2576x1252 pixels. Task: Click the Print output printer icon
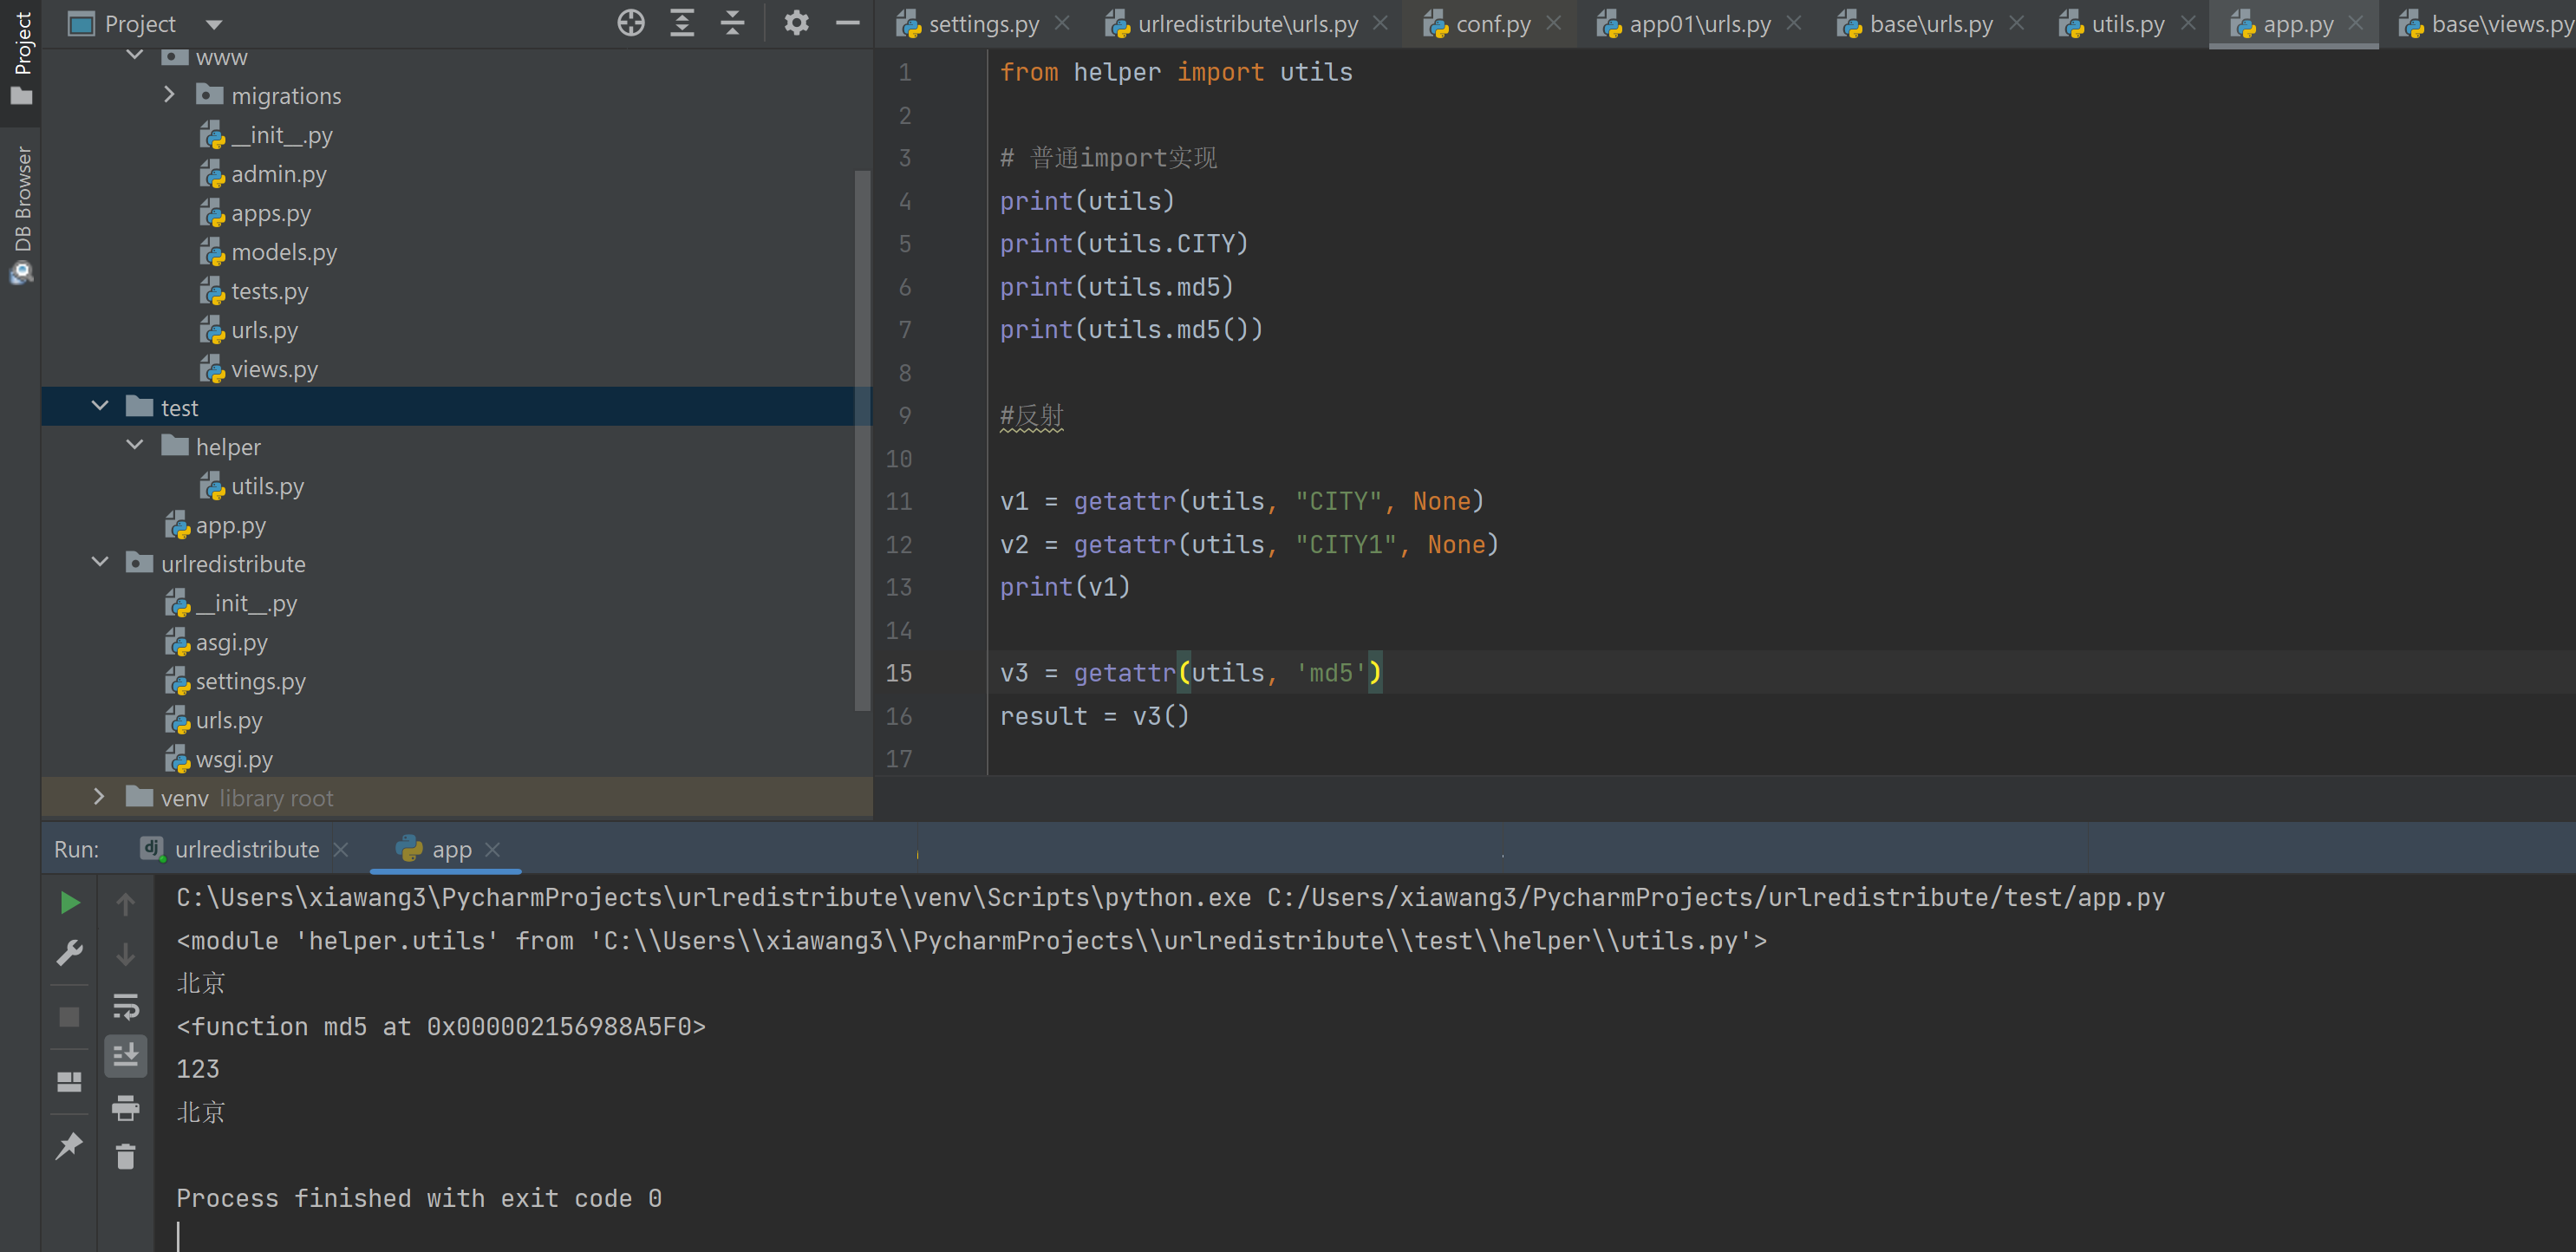pos(125,1107)
